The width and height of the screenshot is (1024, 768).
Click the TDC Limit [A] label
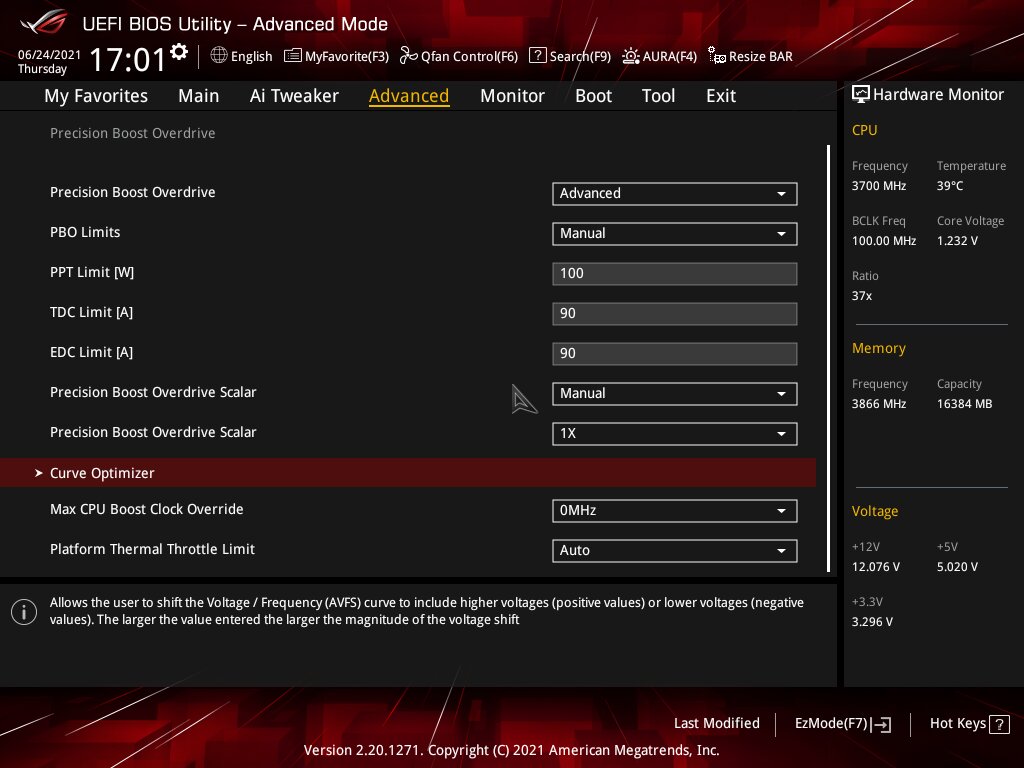(x=91, y=312)
